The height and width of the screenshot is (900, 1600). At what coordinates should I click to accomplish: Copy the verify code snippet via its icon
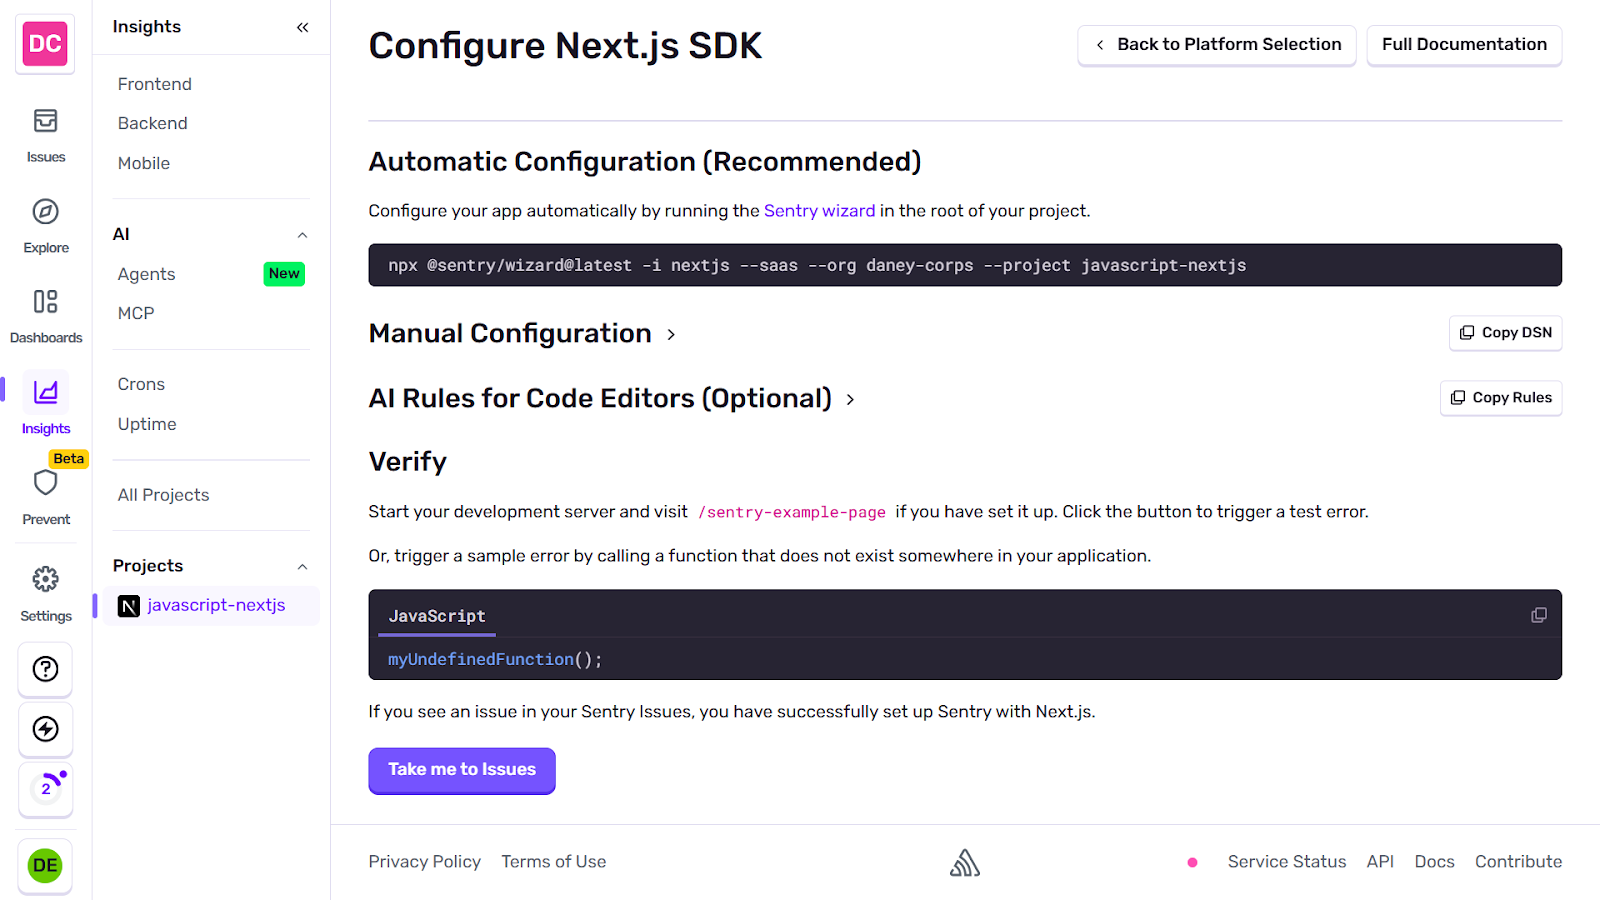coord(1538,614)
